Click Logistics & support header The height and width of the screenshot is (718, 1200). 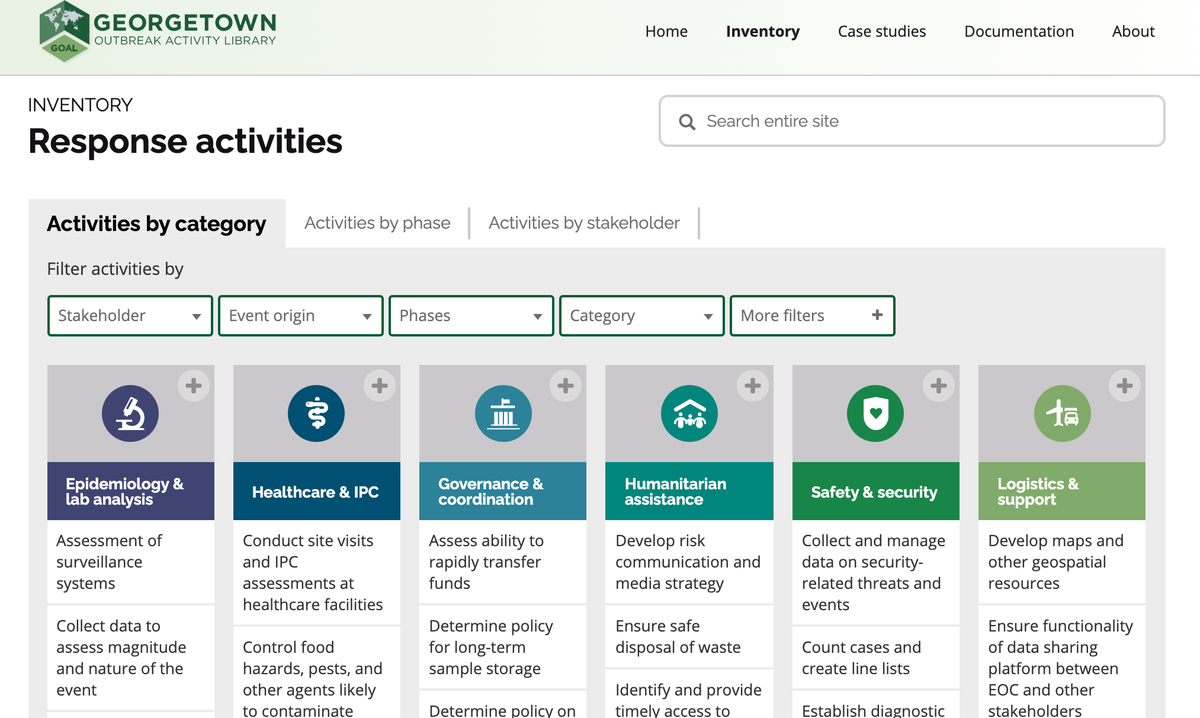1062,491
